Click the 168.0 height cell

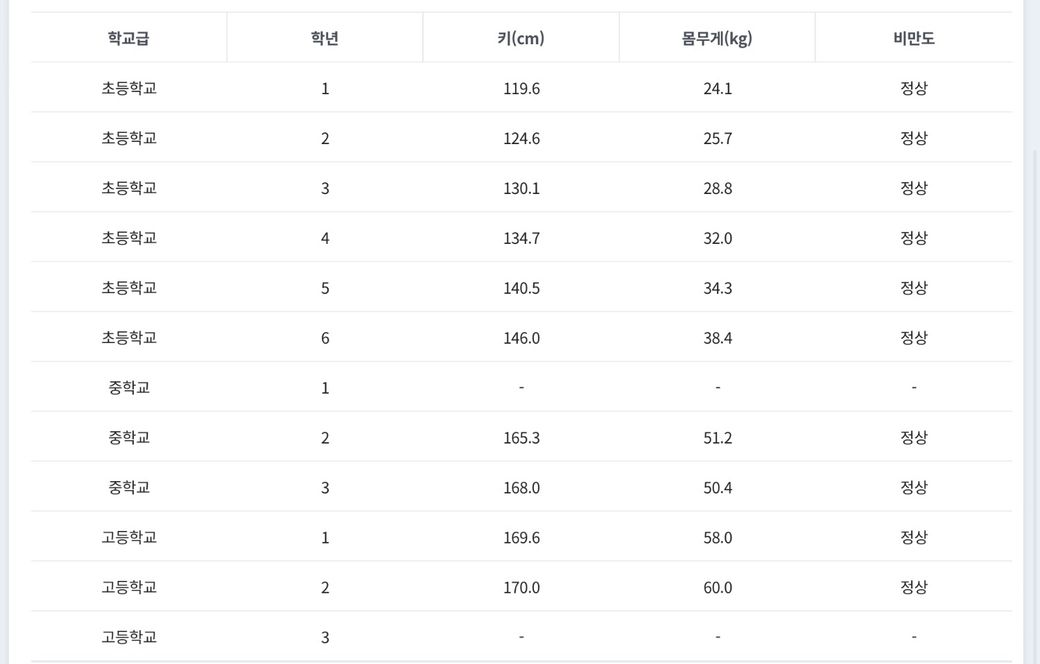tap(521, 488)
